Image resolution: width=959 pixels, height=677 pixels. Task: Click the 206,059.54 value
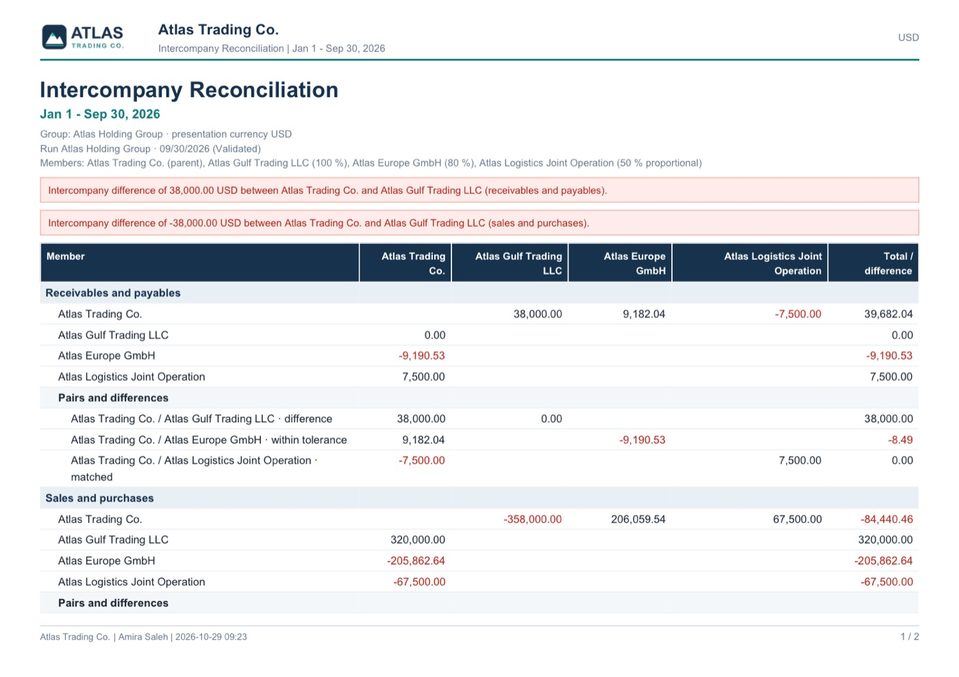tap(638, 519)
